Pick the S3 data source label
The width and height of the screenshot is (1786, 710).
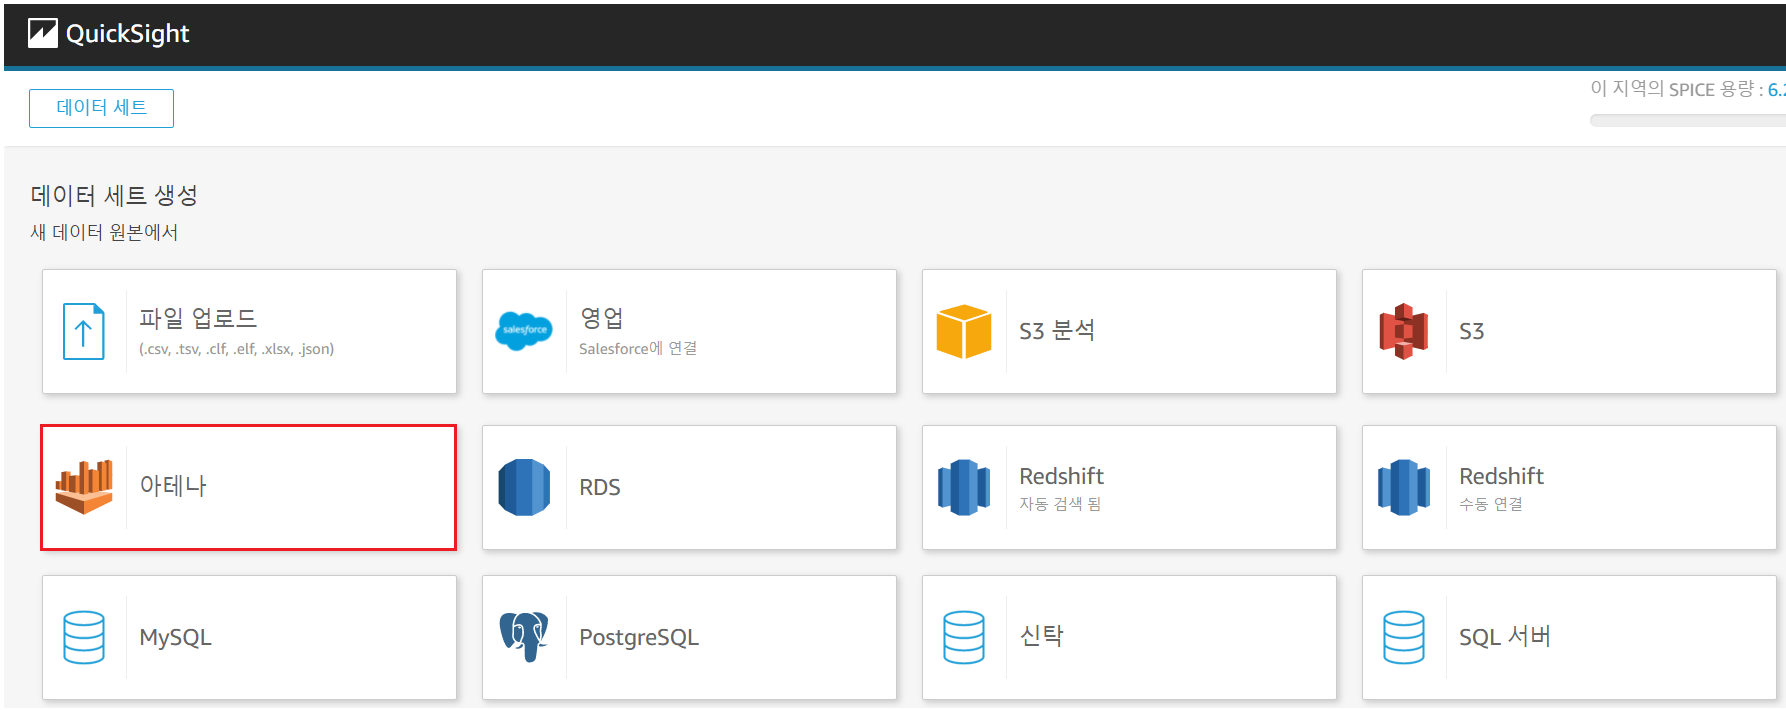click(1471, 331)
